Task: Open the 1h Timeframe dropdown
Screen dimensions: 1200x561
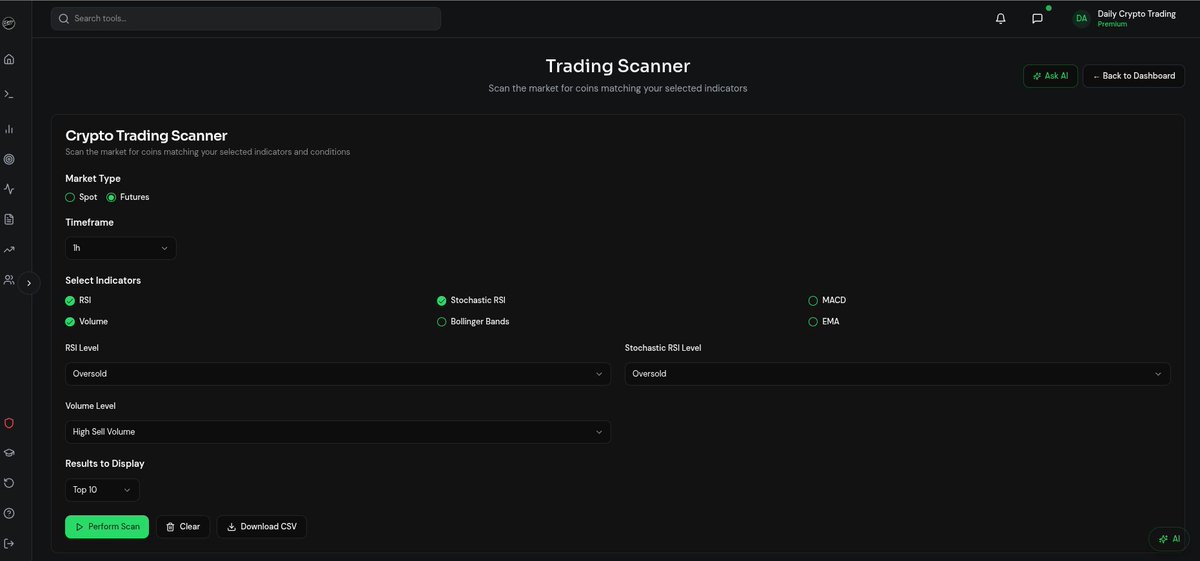Action: (121, 248)
